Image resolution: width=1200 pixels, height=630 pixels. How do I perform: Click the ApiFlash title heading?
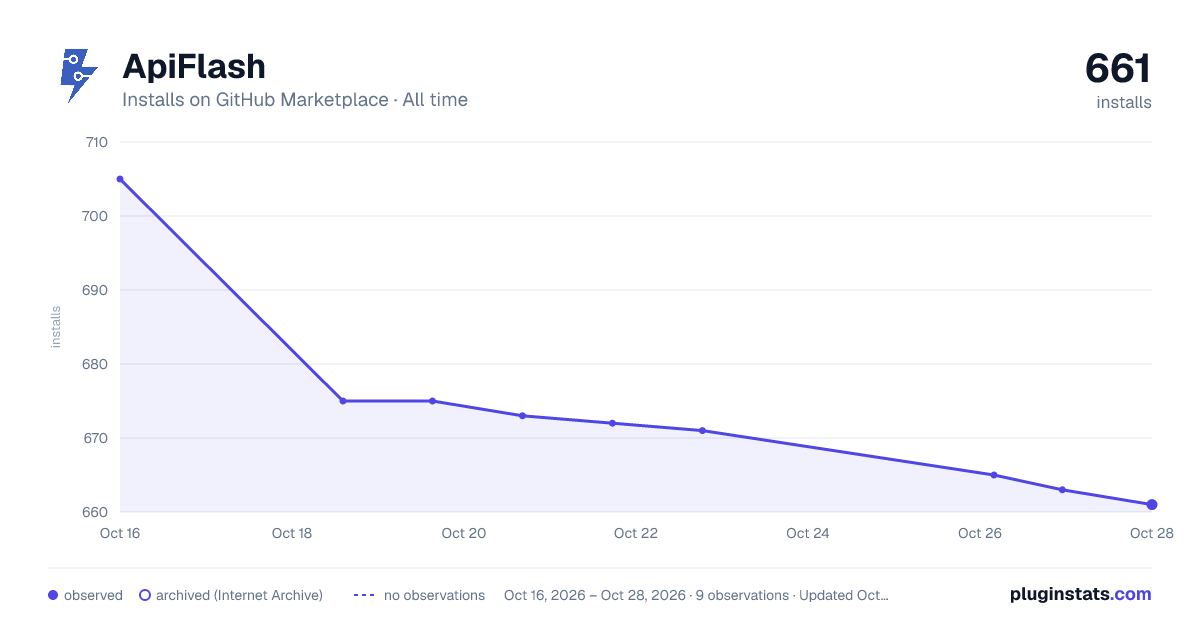click(x=194, y=67)
